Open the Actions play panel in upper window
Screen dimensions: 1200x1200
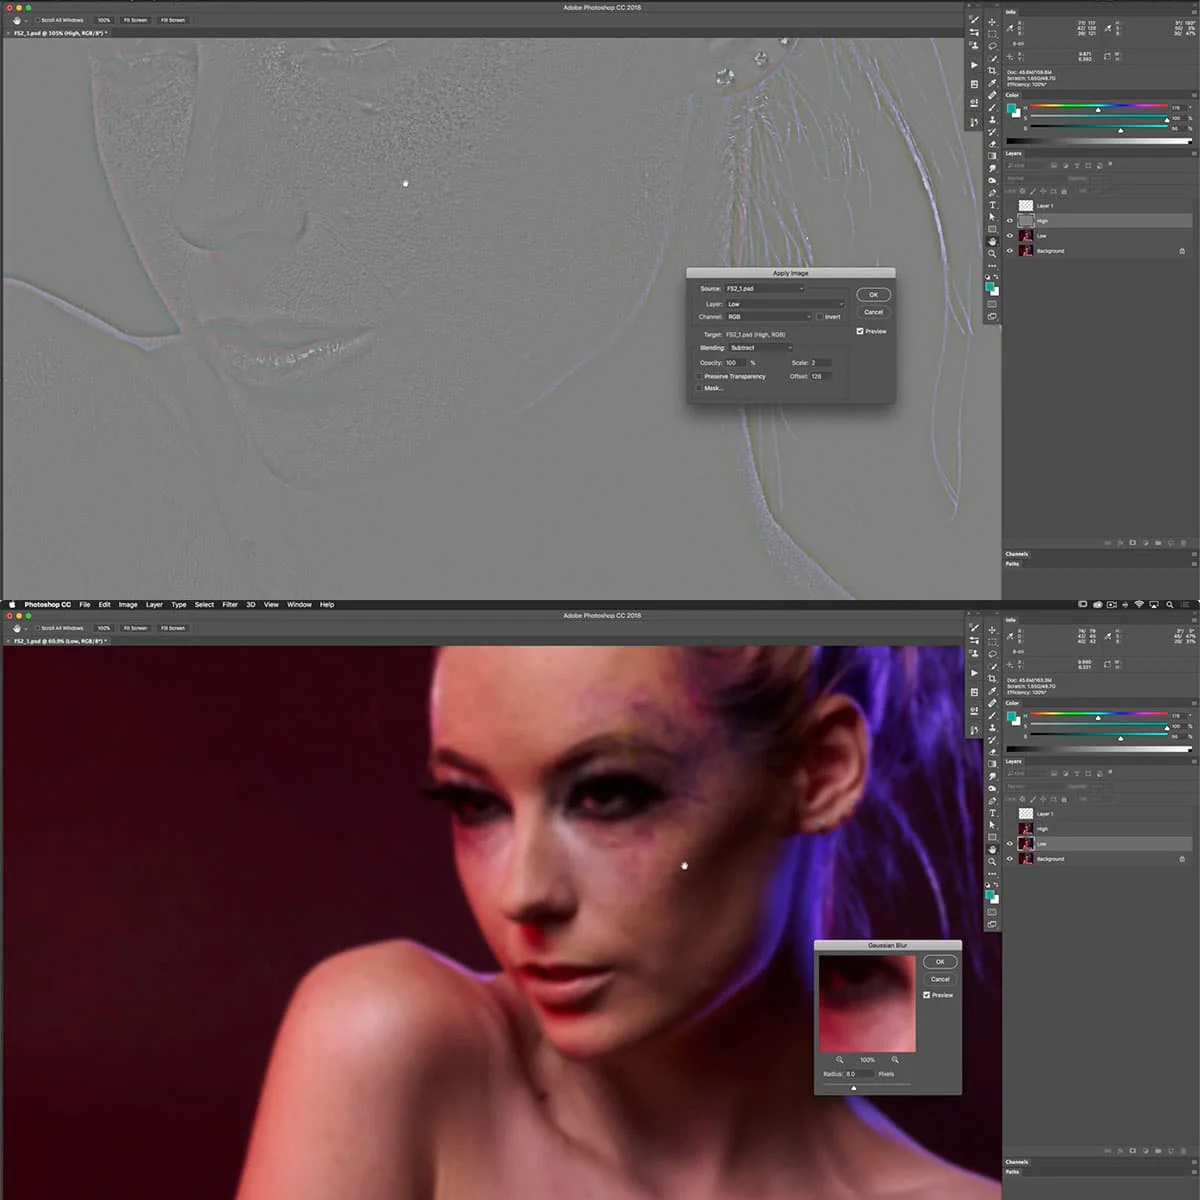pyautogui.click(x=974, y=65)
